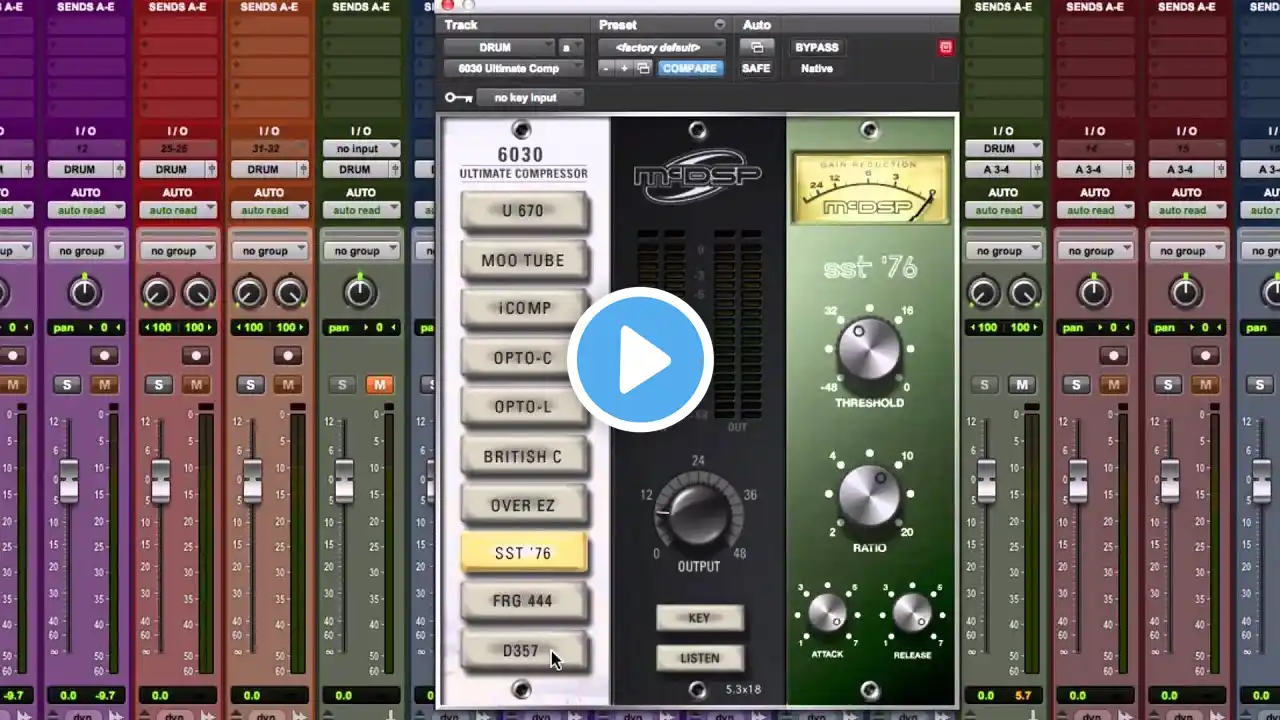Click the red plug-in target button
Screen dimensions: 1280x720
tap(946, 47)
